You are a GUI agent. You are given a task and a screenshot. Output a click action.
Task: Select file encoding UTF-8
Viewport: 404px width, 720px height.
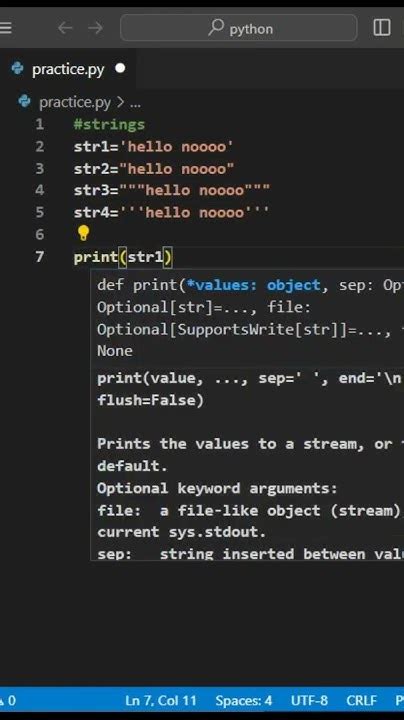(x=309, y=700)
